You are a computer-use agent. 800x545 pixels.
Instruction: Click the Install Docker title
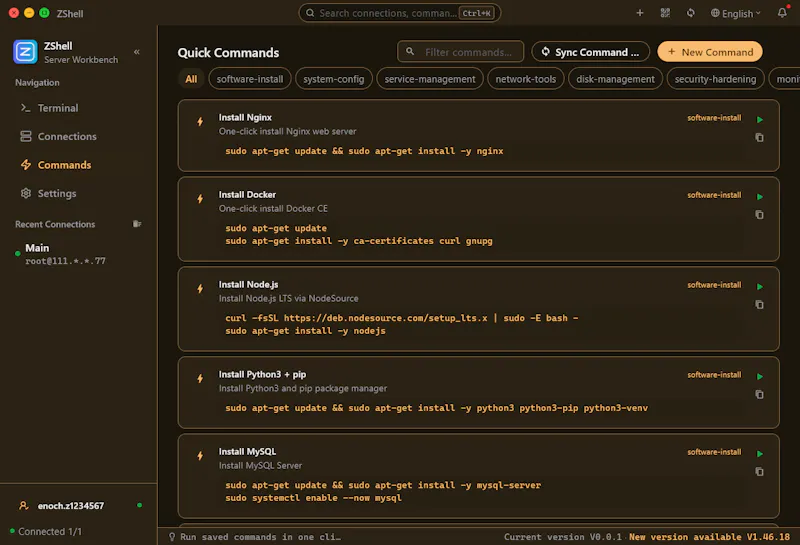[247, 194]
